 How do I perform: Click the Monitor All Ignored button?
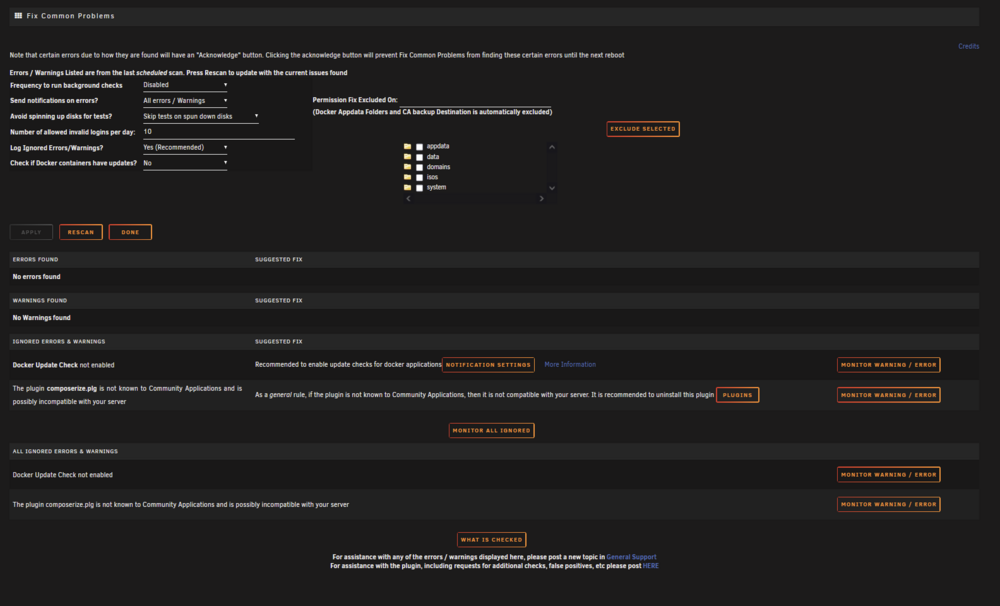(x=492, y=431)
